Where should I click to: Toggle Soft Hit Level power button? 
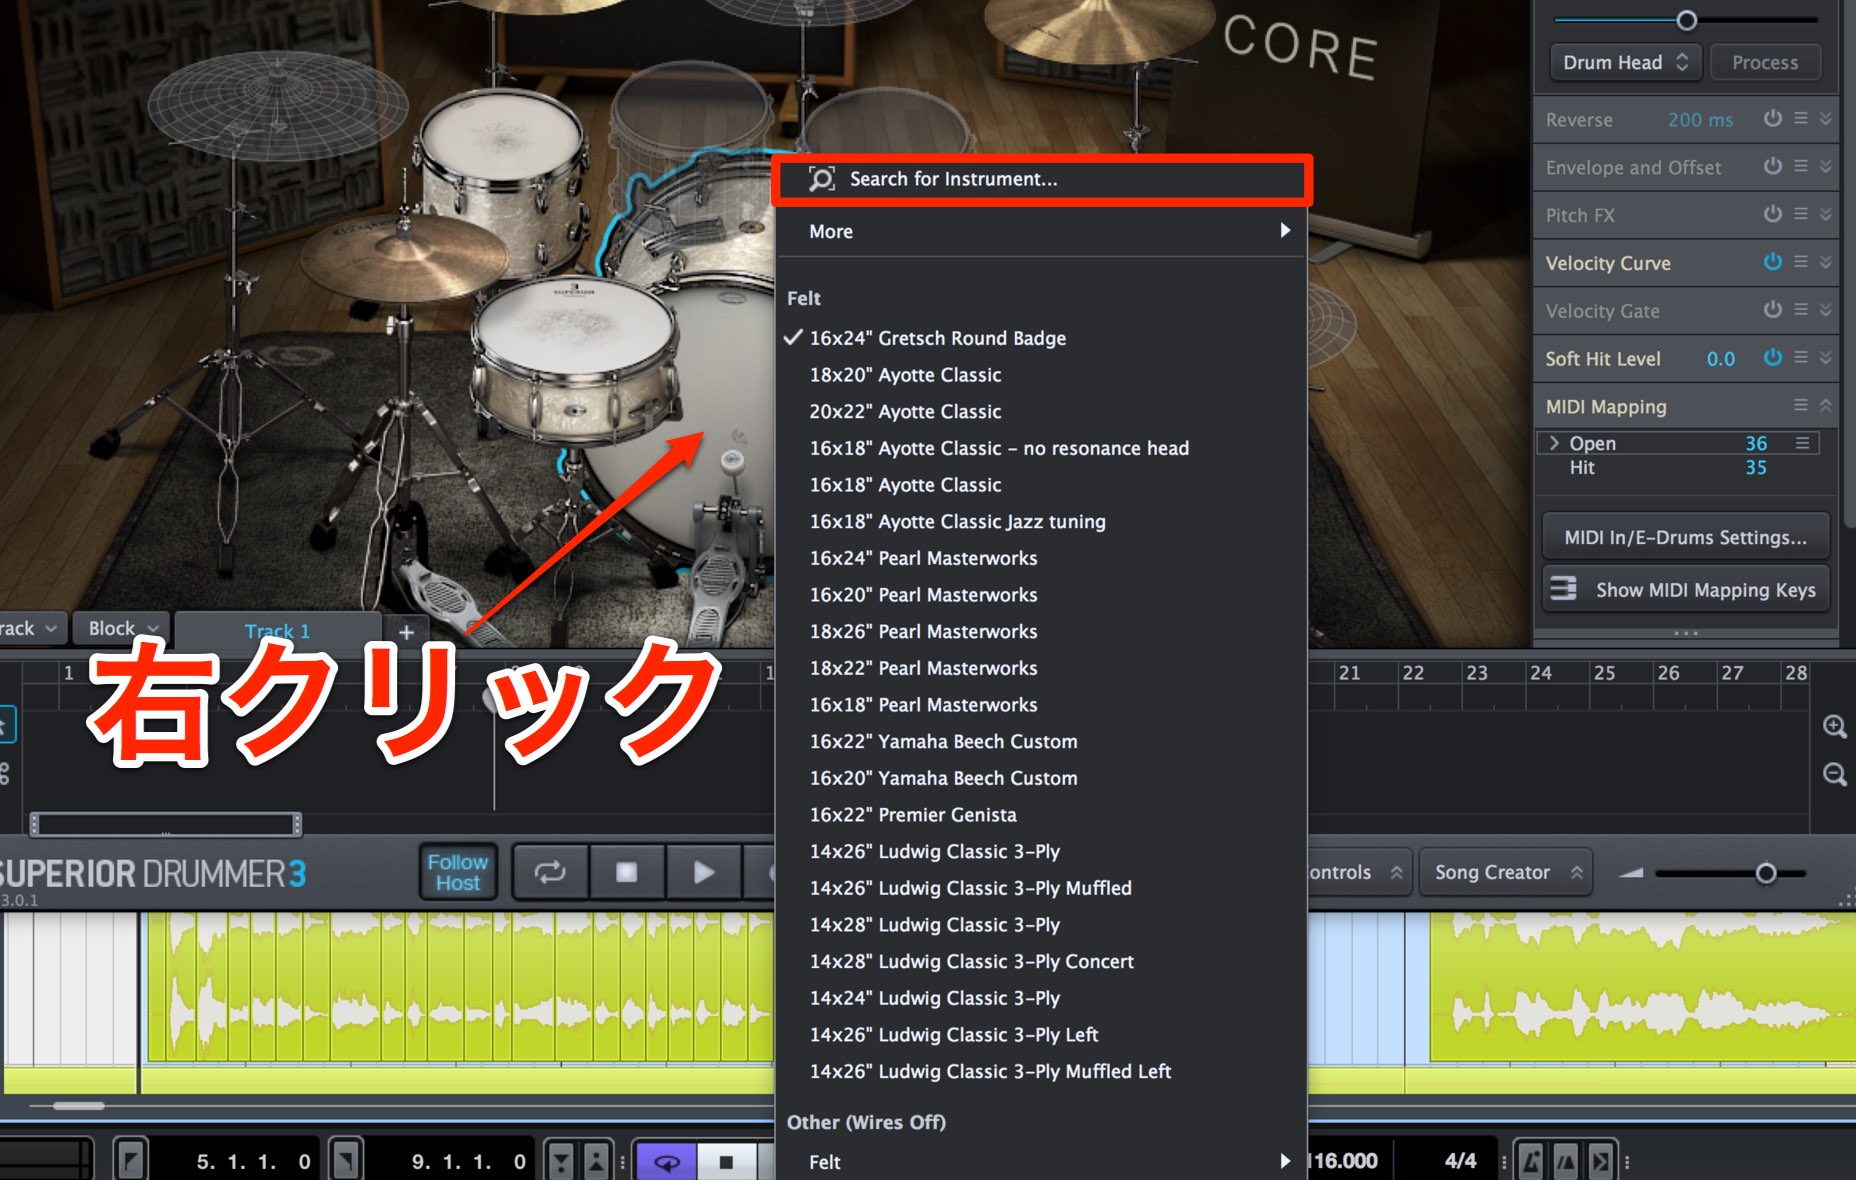1772,357
